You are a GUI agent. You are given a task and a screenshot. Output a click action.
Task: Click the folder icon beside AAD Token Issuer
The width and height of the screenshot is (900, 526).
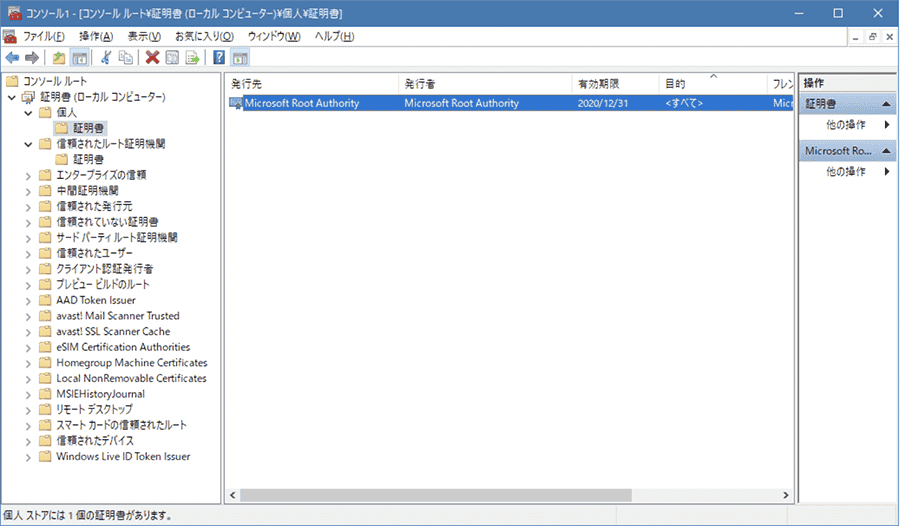(45, 300)
